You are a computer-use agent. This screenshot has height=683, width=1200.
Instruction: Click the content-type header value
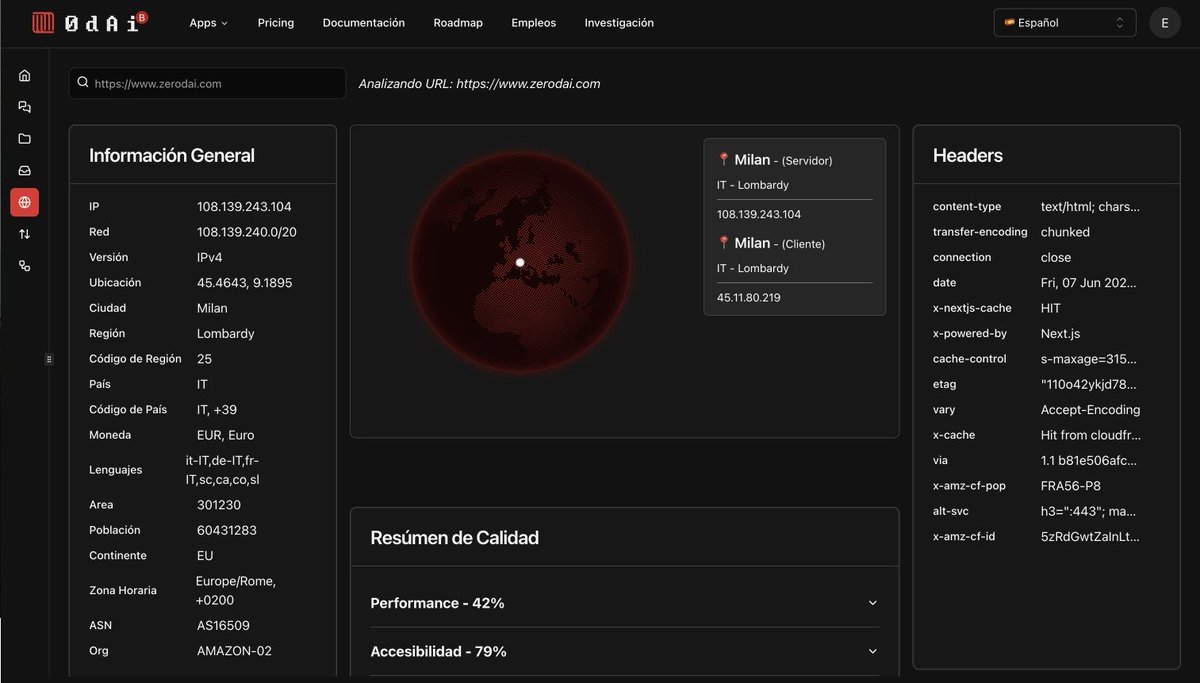click(x=1090, y=207)
